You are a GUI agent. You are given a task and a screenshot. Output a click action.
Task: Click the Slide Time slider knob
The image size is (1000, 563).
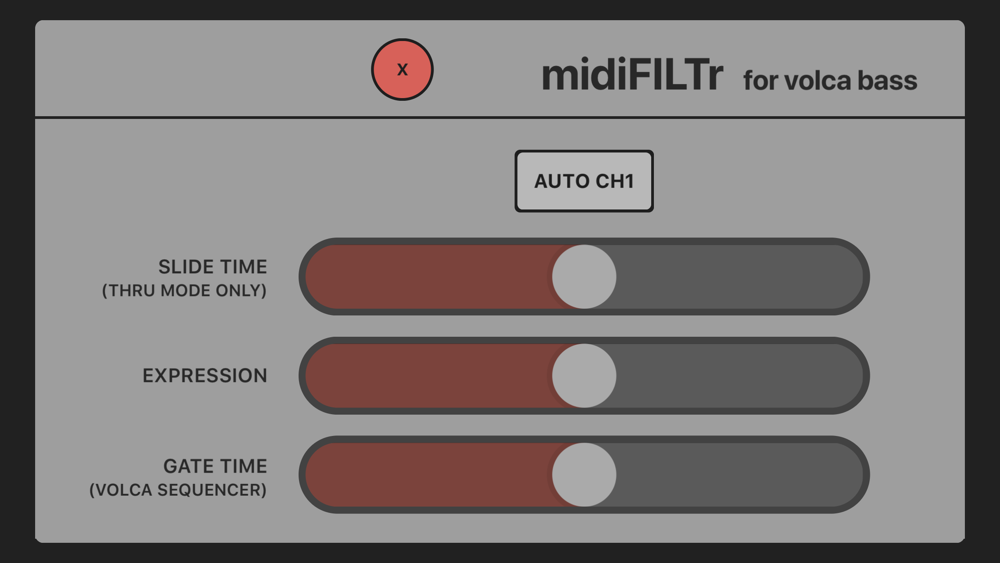click(584, 277)
